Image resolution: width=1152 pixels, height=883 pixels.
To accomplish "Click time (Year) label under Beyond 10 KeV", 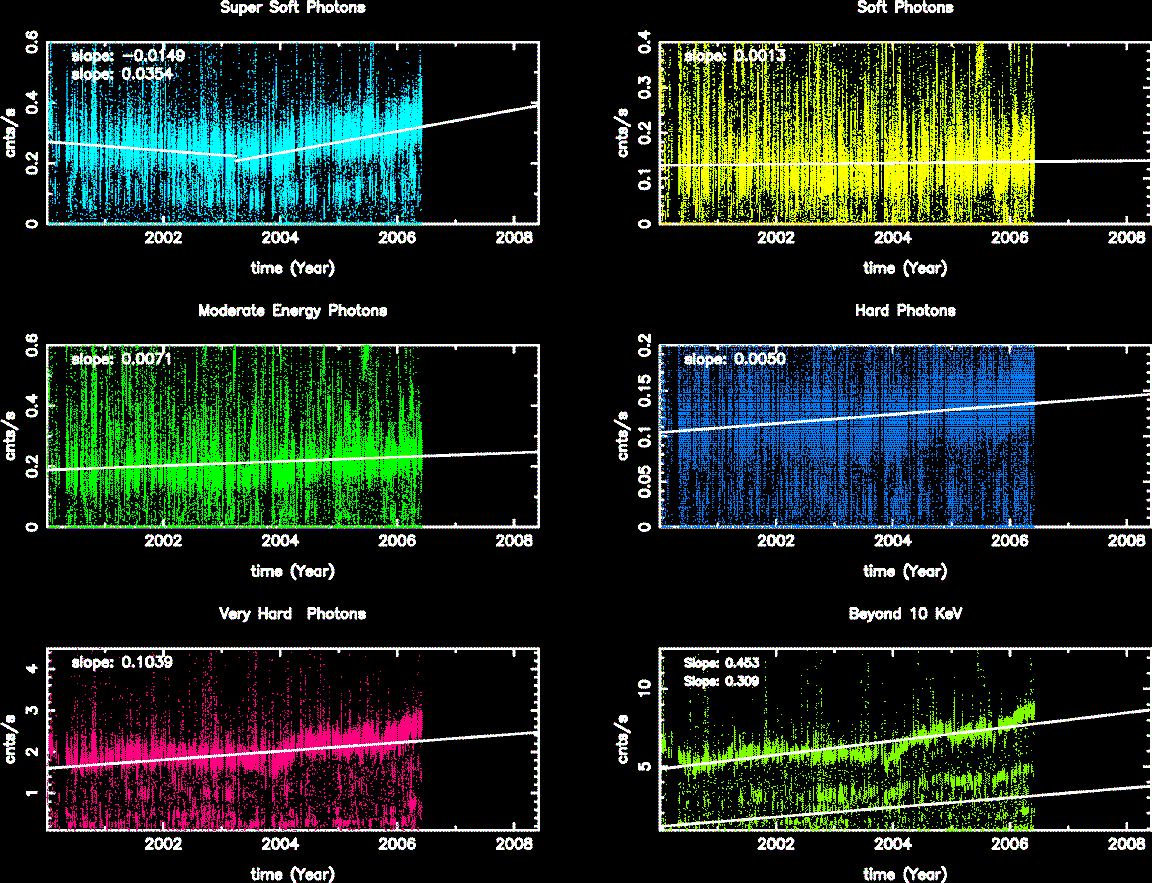I will pyautogui.click(x=905, y=875).
